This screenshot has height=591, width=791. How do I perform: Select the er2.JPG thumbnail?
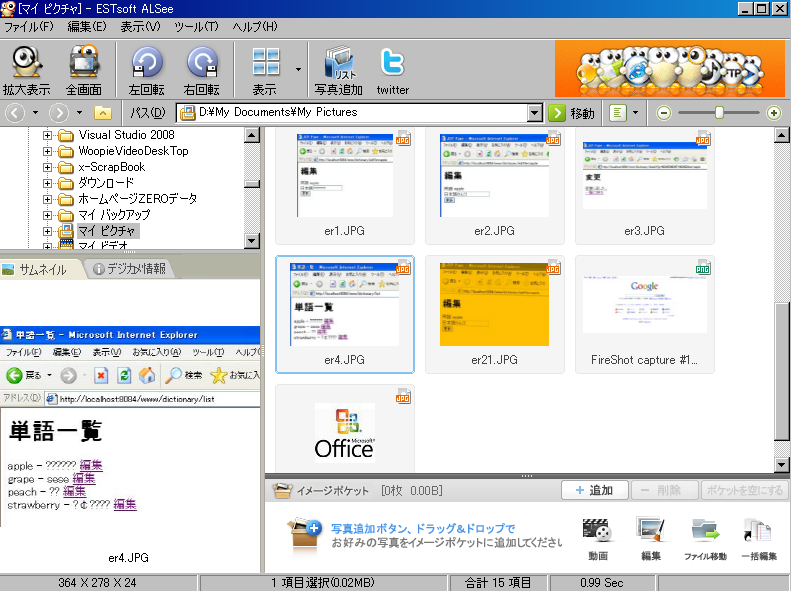pyautogui.click(x=494, y=186)
